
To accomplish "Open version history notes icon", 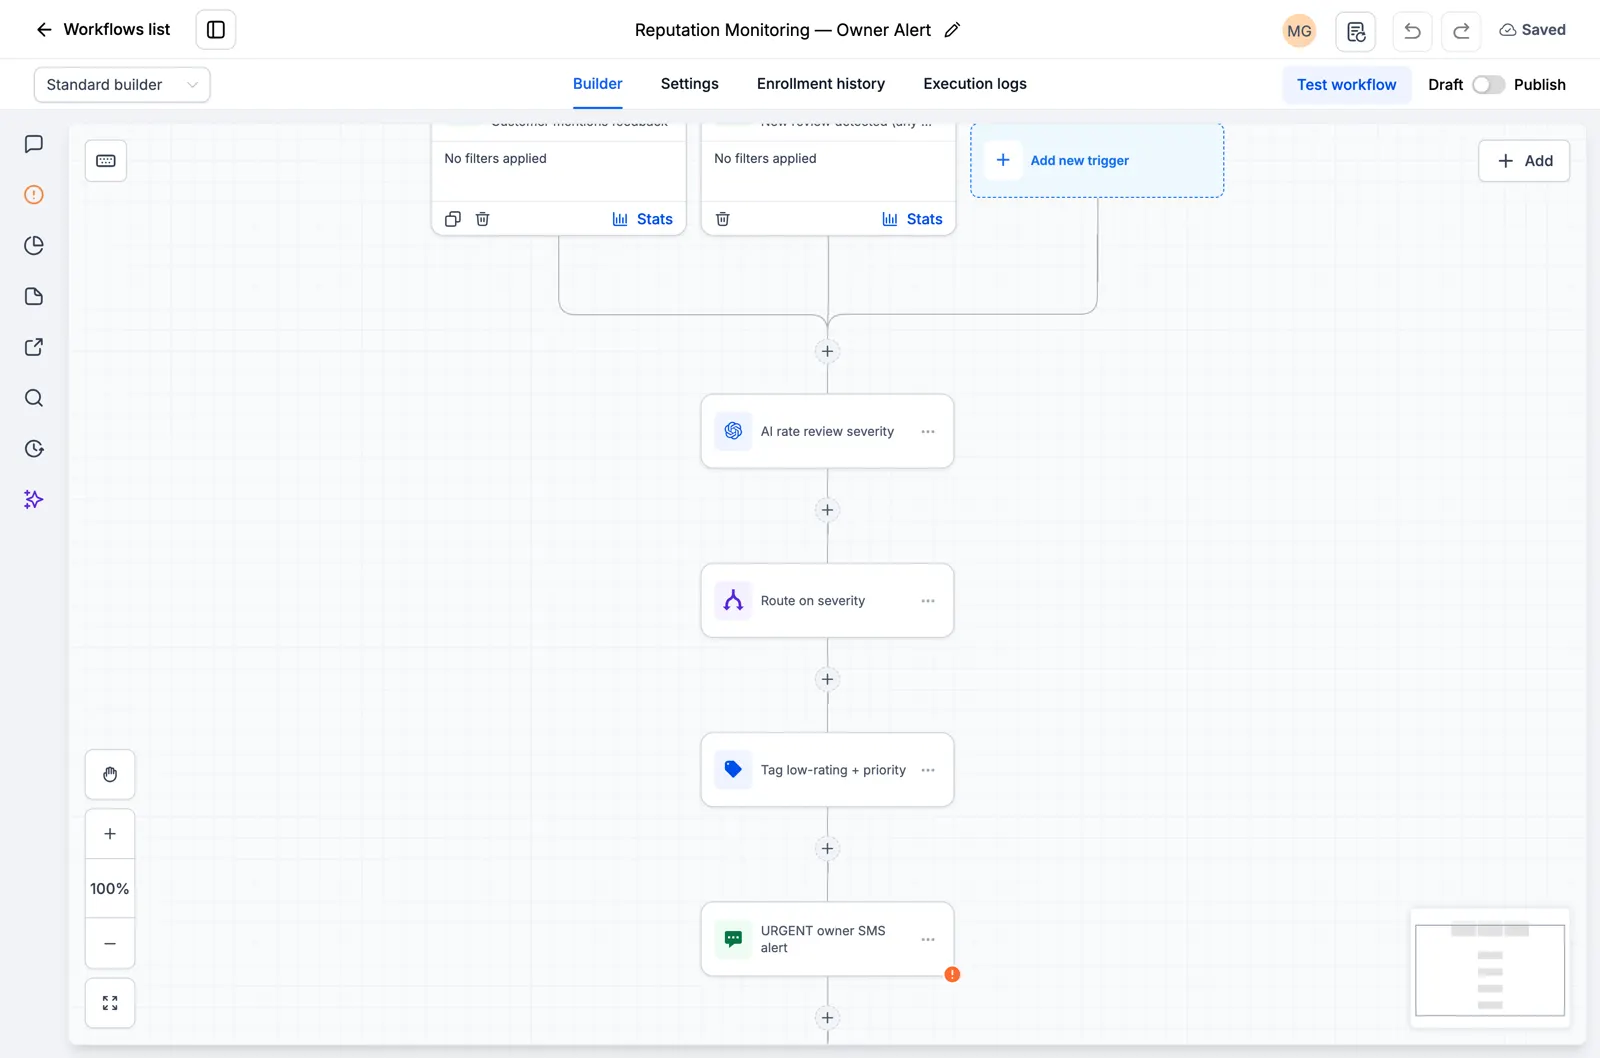I will click(x=1356, y=31).
